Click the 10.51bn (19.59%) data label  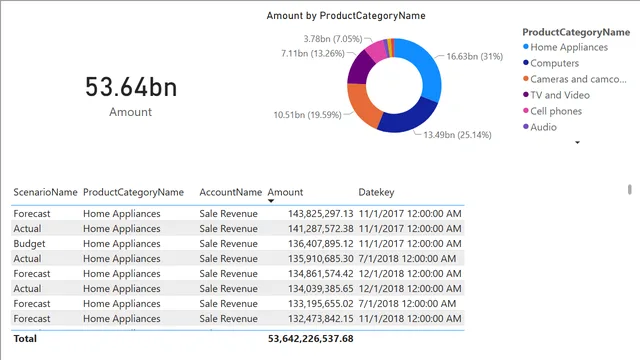pos(307,115)
